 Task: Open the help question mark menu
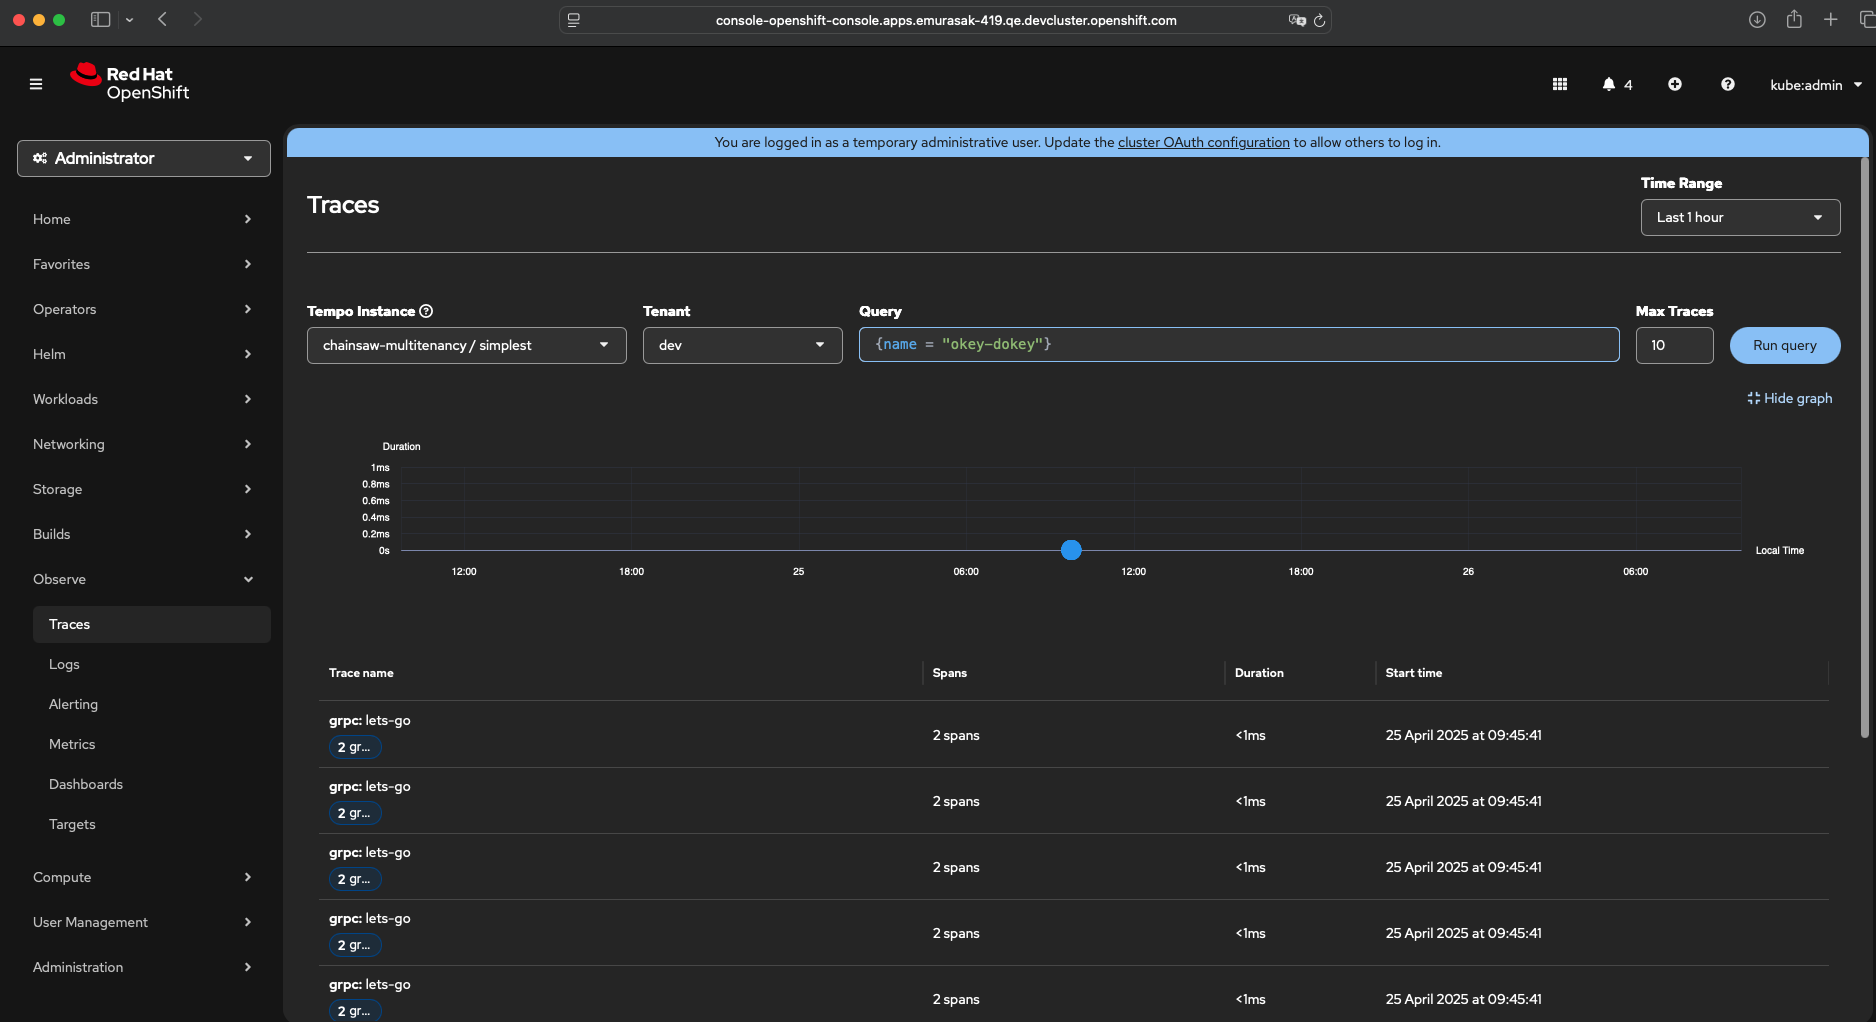click(1727, 84)
